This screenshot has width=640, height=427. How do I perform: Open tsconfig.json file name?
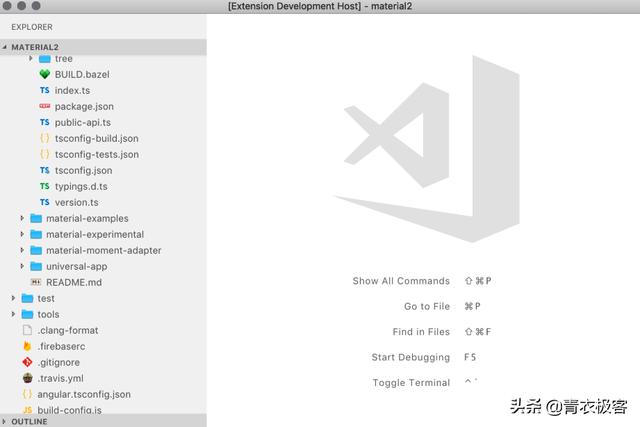(x=83, y=170)
